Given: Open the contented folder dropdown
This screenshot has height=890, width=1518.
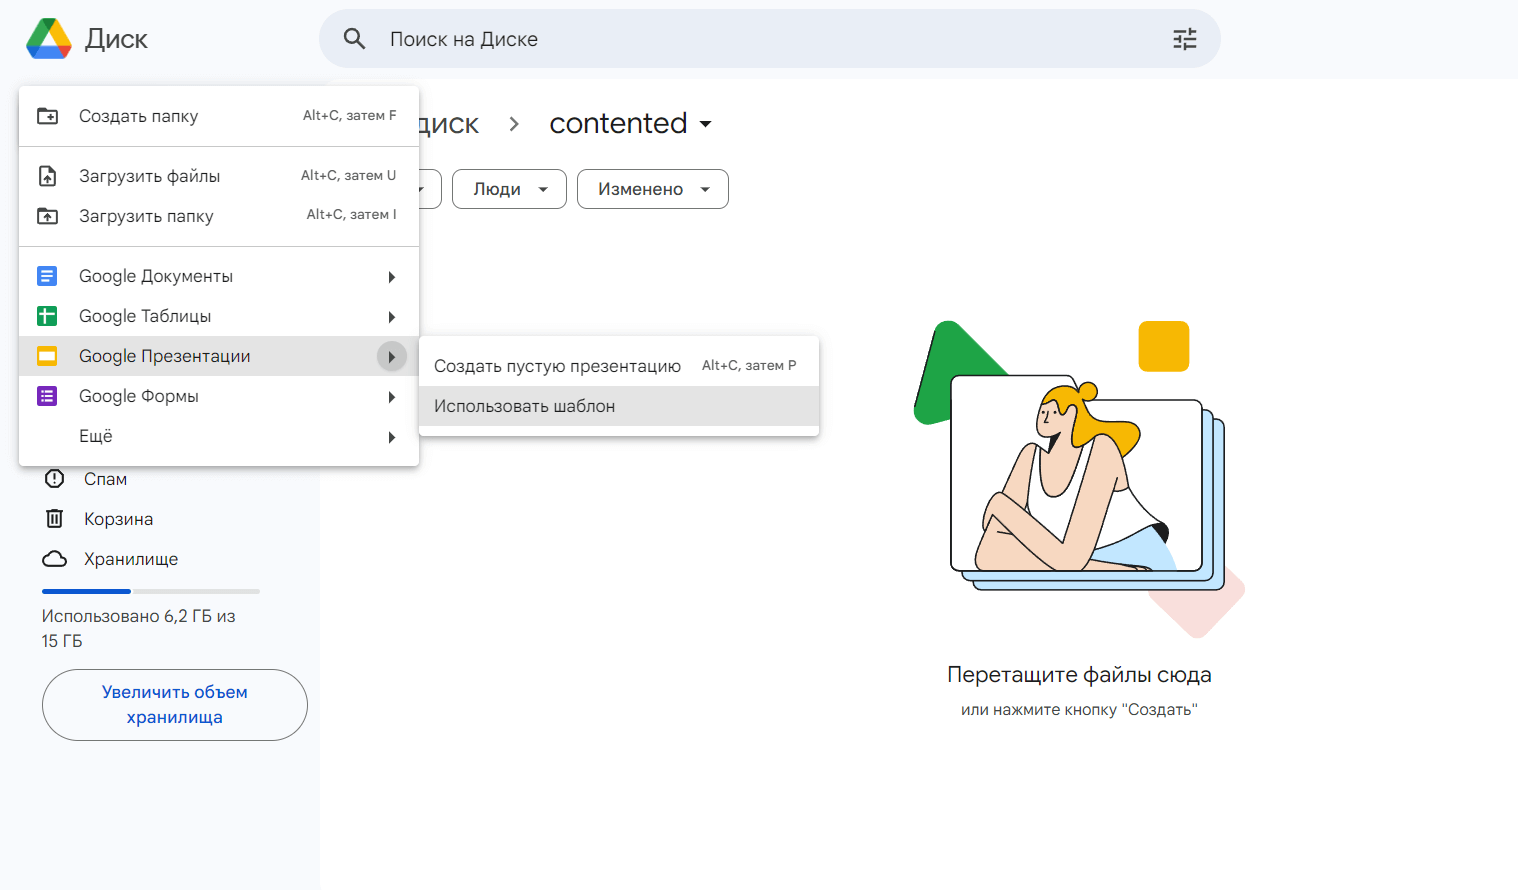Looking at the screenshot, I should pyautogui.click(x=705, y=124).
